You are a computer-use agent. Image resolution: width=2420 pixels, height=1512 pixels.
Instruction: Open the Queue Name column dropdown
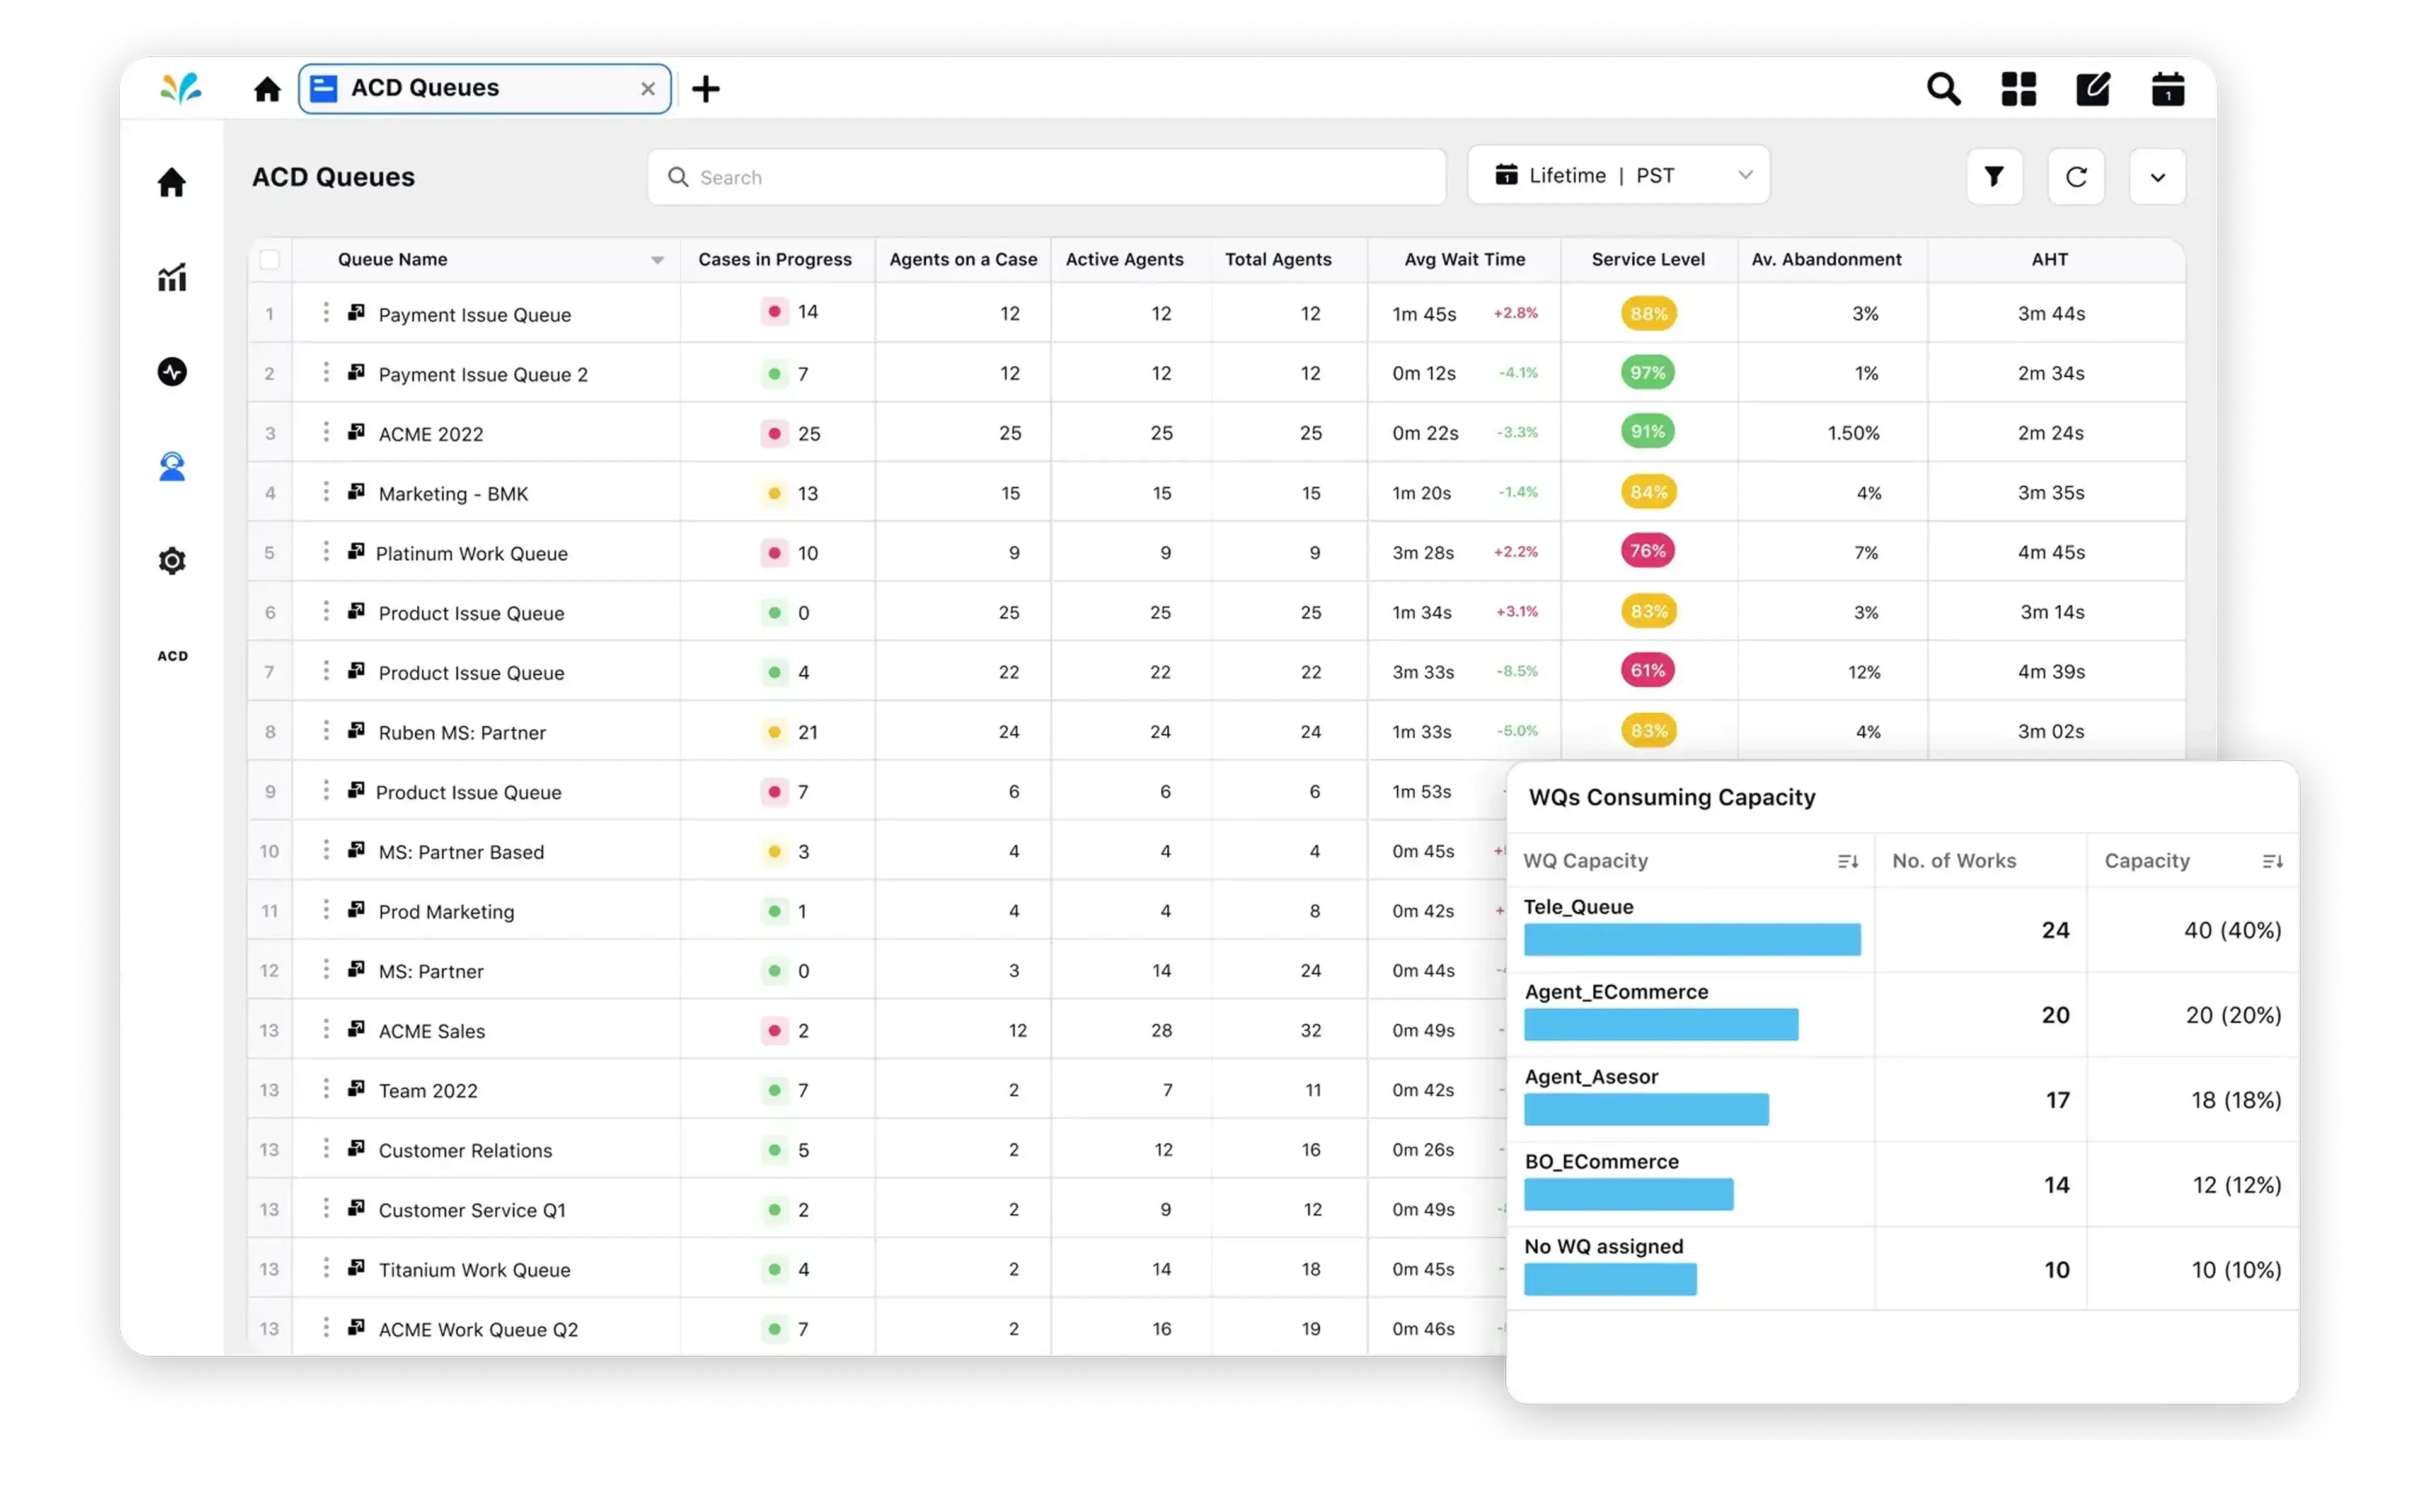[x=657, y=259]
